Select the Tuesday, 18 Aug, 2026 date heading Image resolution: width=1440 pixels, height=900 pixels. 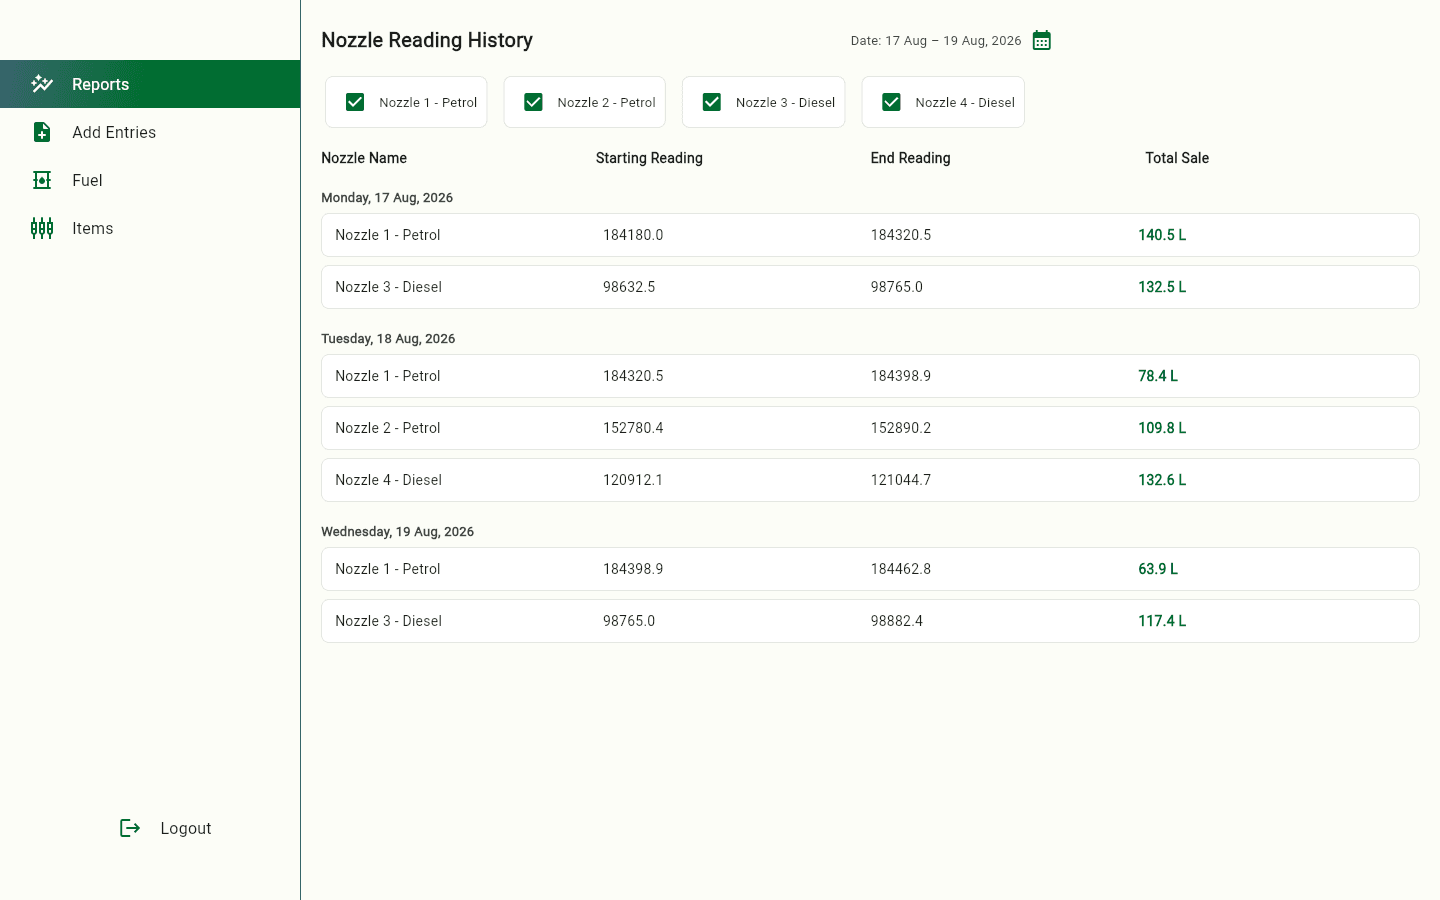[x=388, y=339]
